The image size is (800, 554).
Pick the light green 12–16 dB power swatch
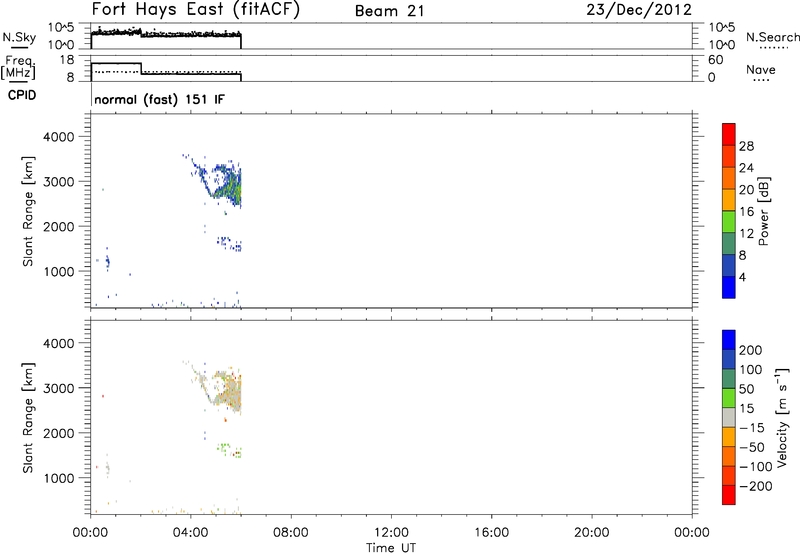tap(729, 222)
